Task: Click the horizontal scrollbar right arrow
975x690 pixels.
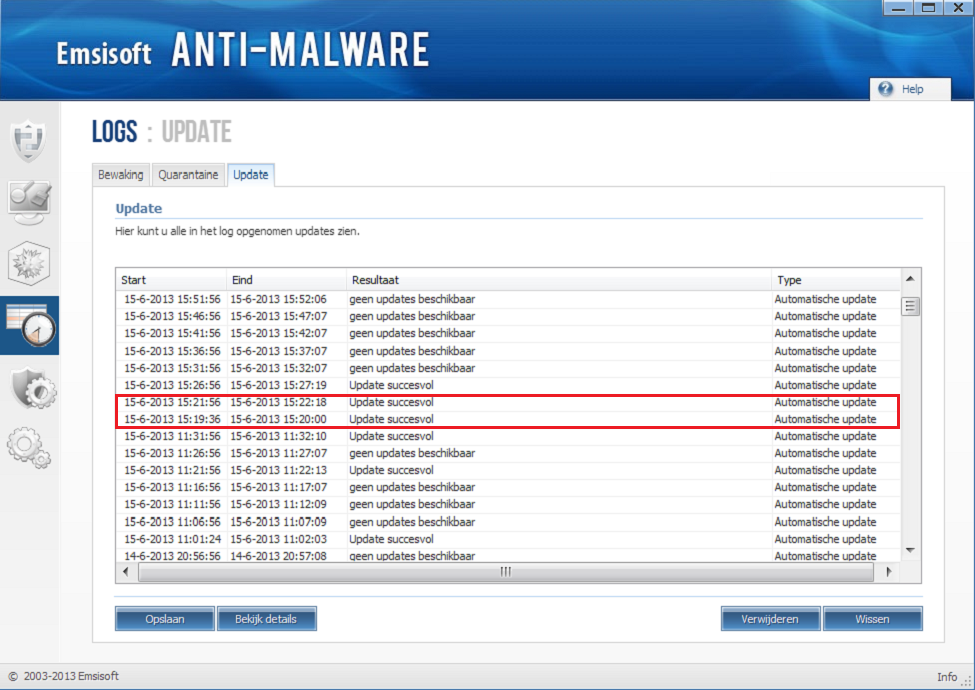Action: point(889,572)
